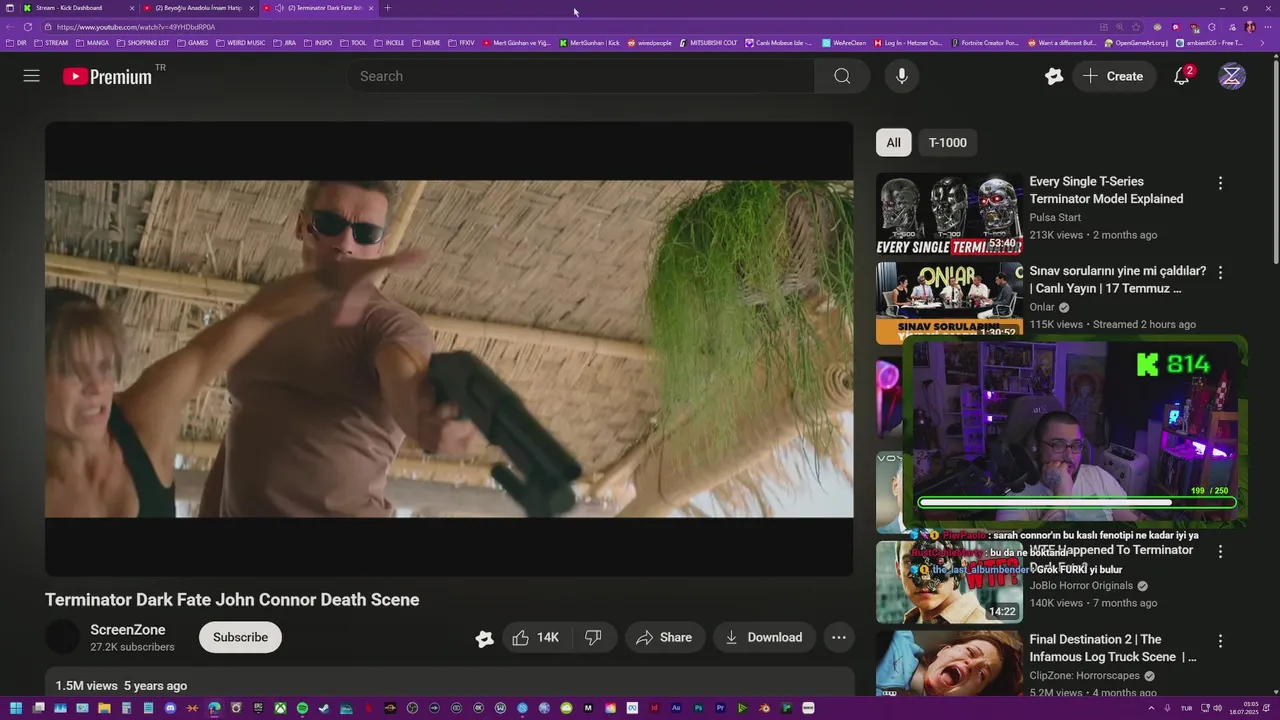
Task: Open INSPO bookmarks folder
Action: click(x=318, y=43)
